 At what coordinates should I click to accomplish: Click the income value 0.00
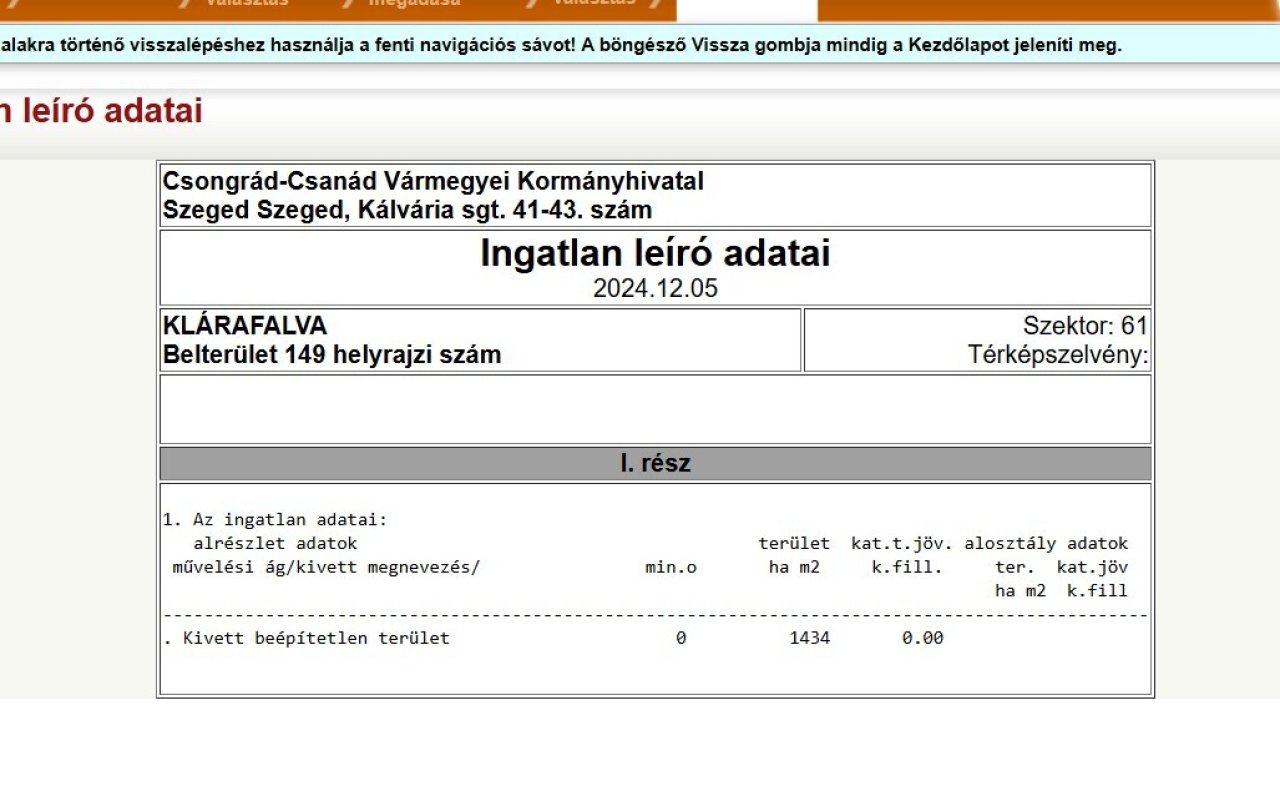[922, 638]
